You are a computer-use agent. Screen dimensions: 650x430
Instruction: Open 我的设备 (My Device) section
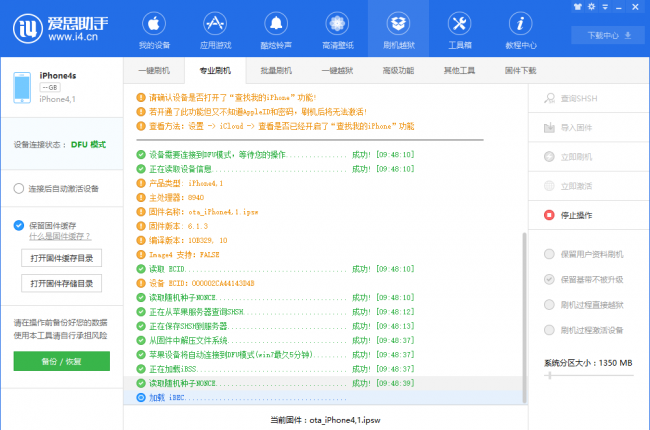(x=154, y=30)
